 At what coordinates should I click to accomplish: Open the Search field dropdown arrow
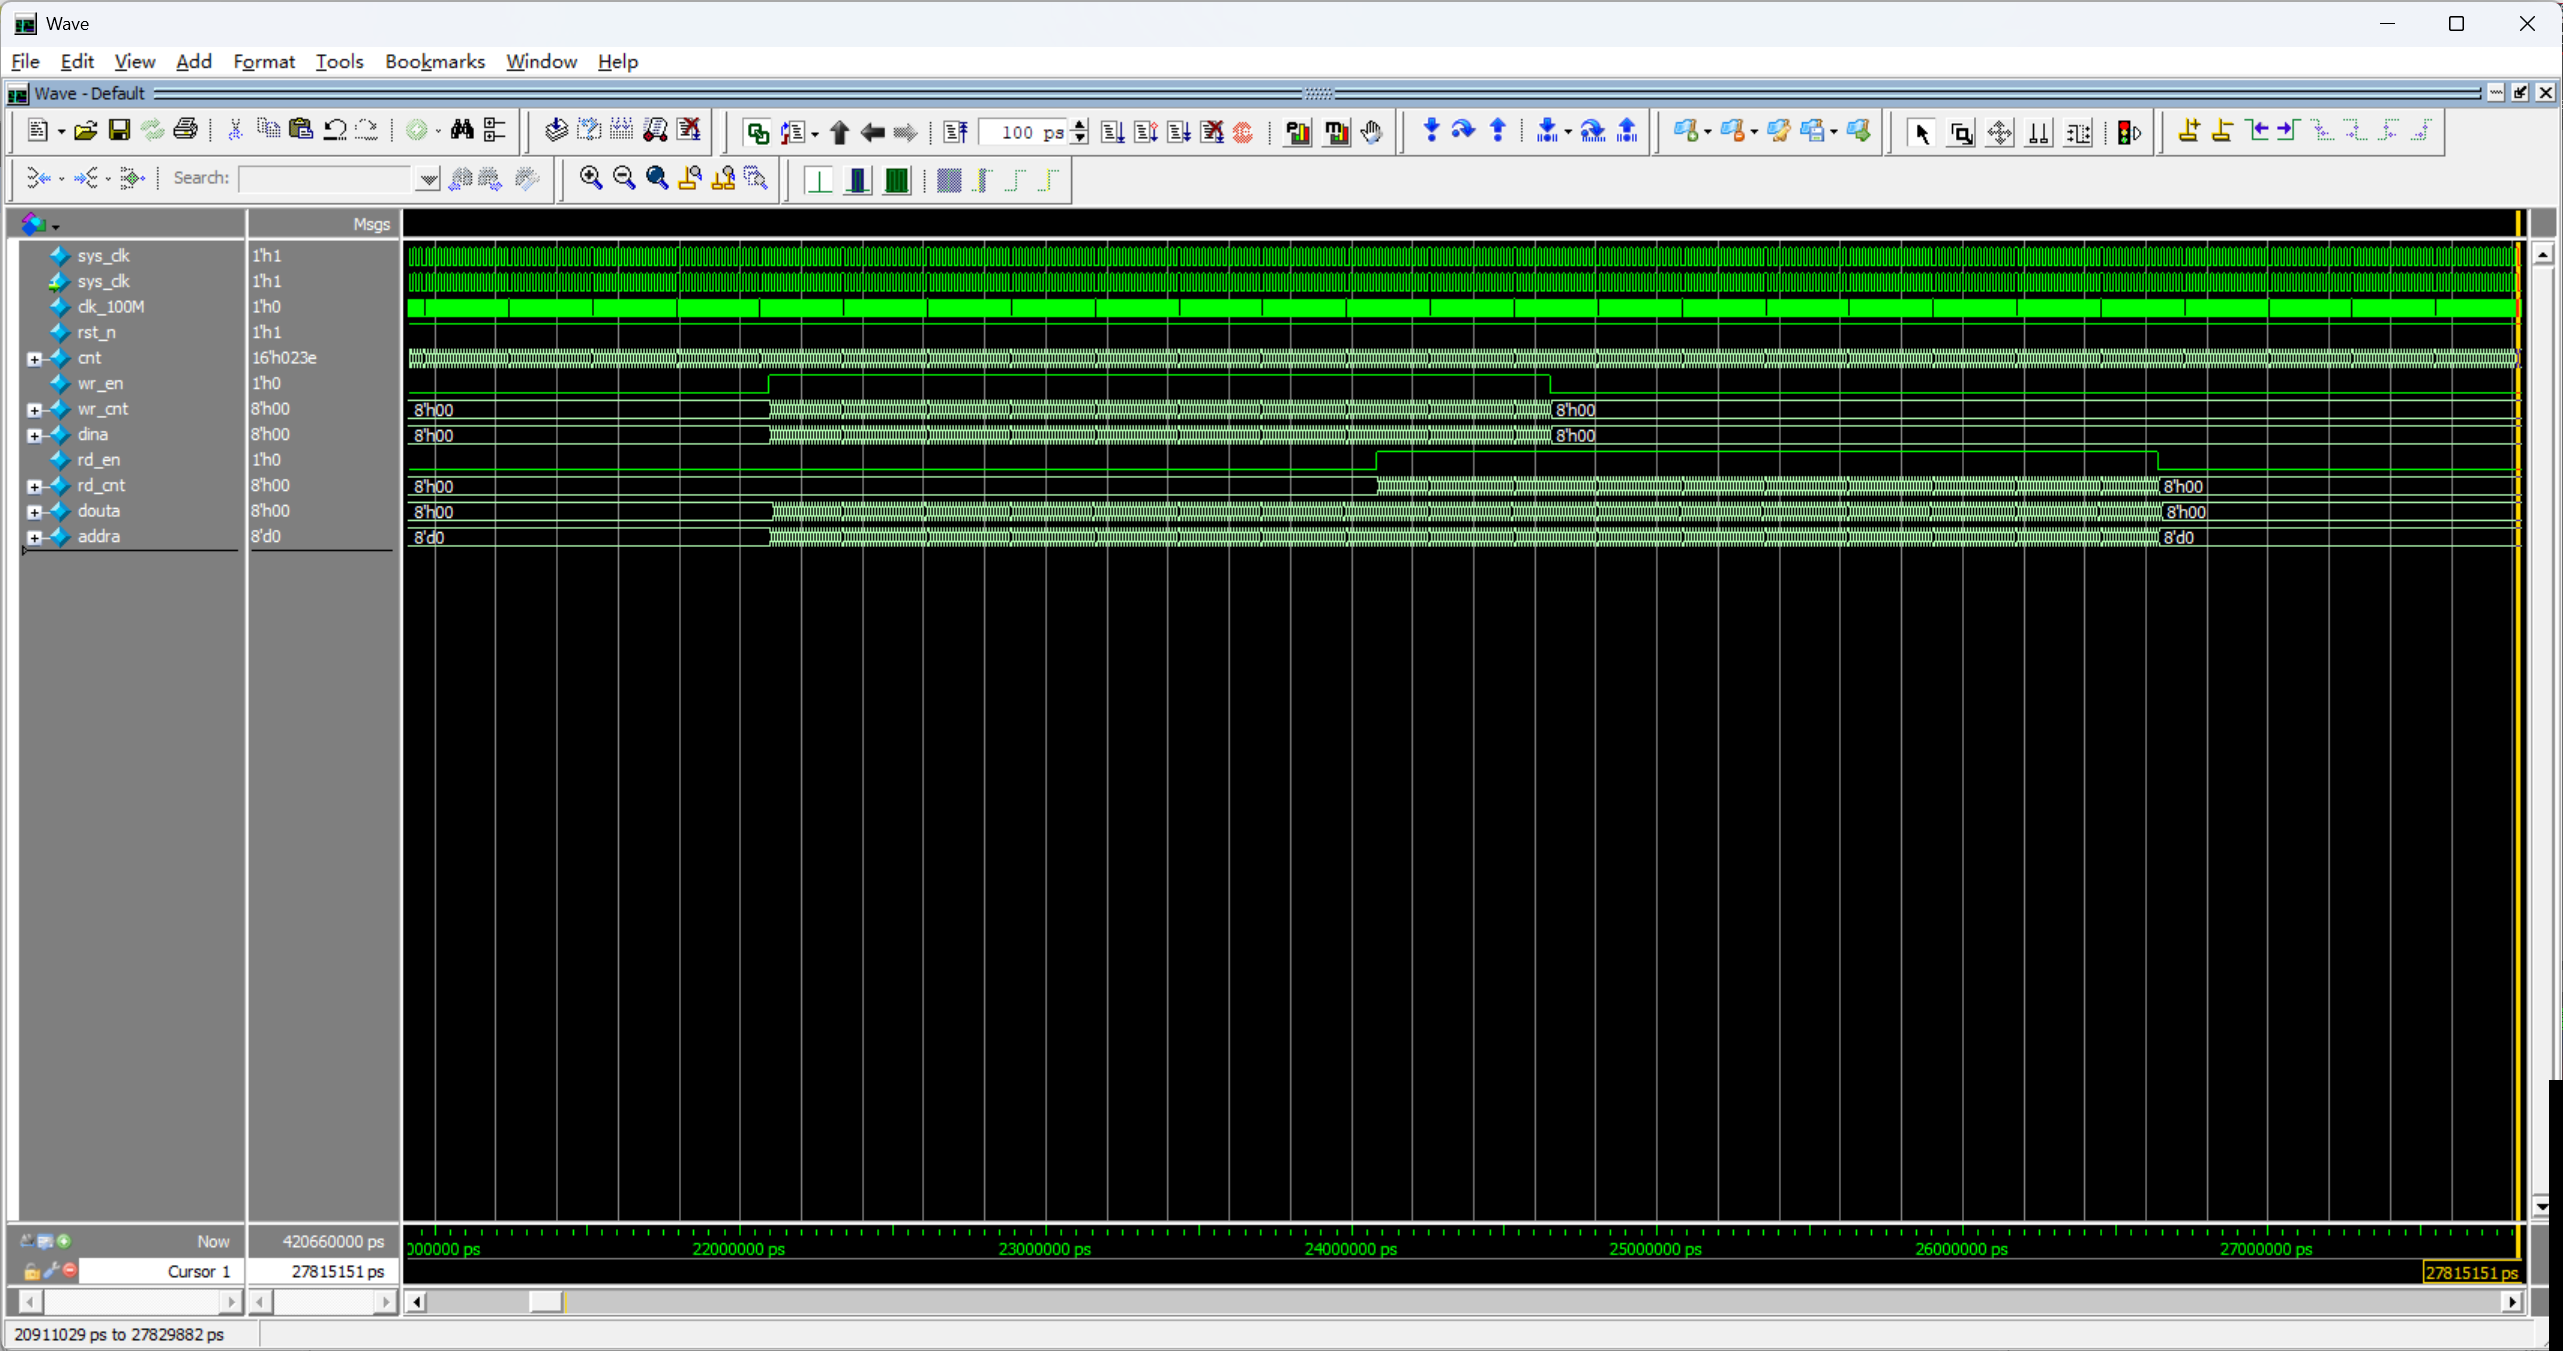click(428, 179)
